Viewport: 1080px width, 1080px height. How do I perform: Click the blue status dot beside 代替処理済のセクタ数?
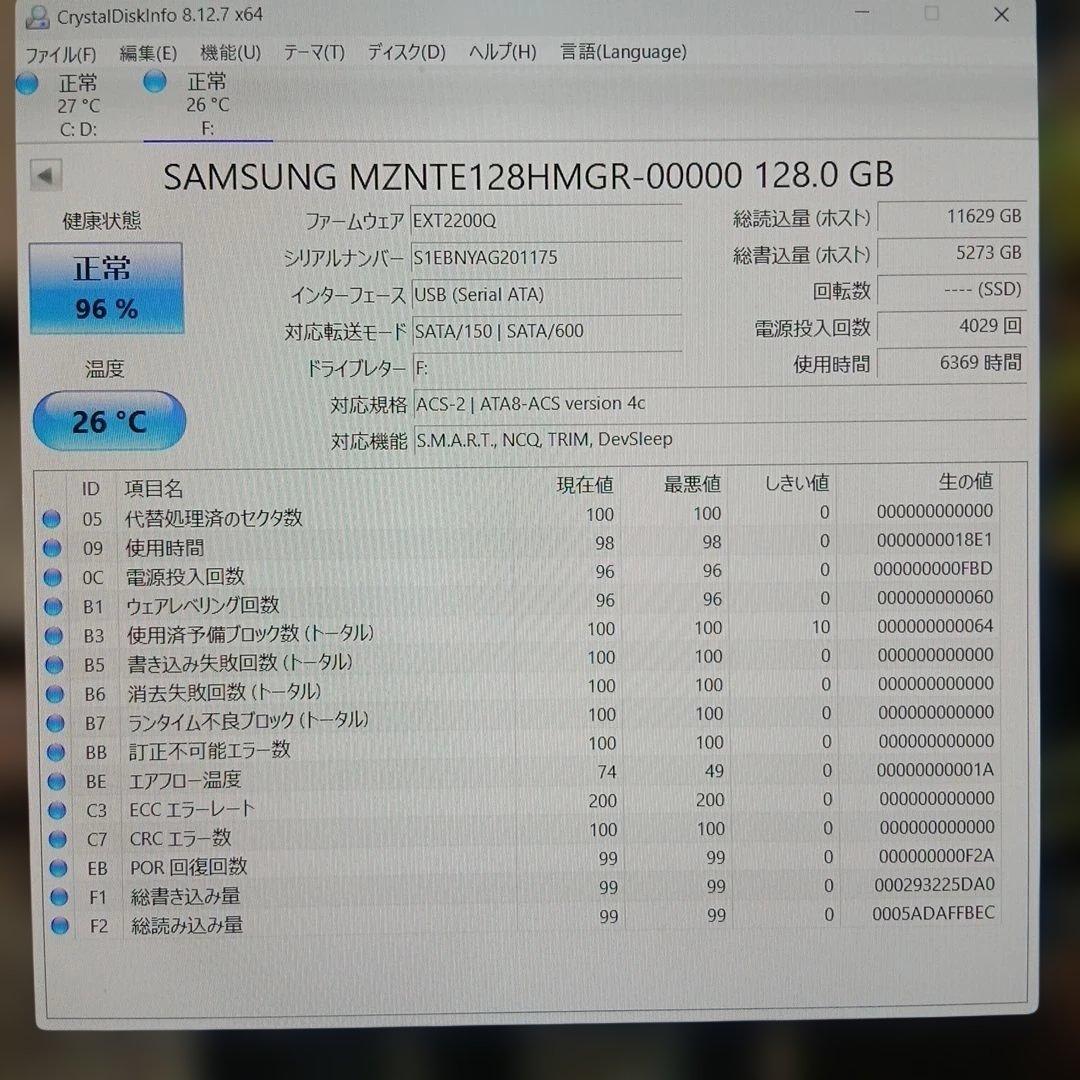[53, 518]
